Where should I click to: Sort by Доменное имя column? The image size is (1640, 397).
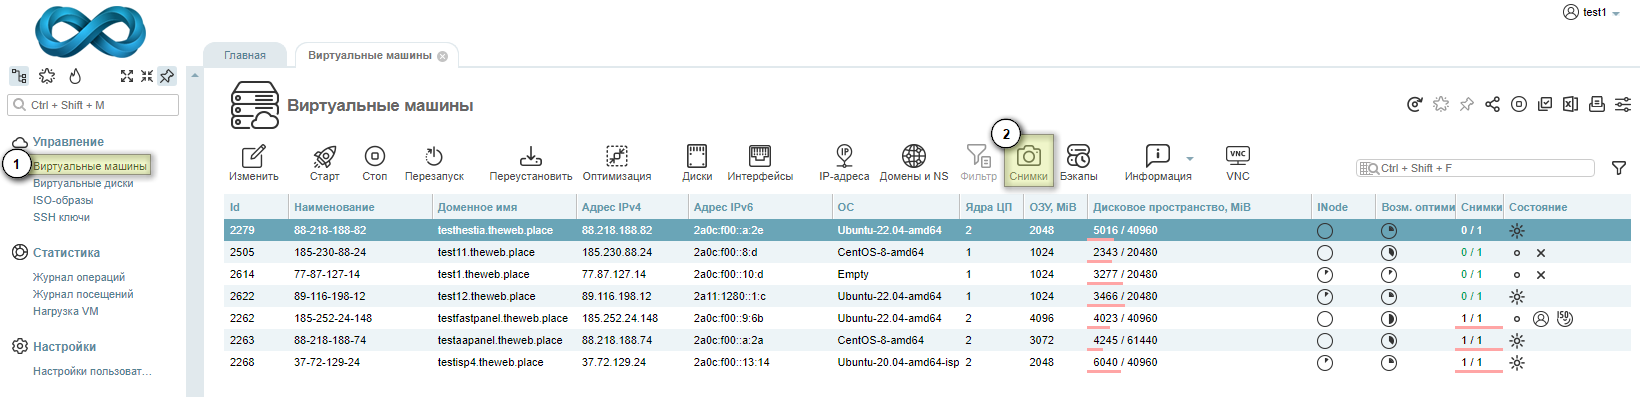coord(503,207)
